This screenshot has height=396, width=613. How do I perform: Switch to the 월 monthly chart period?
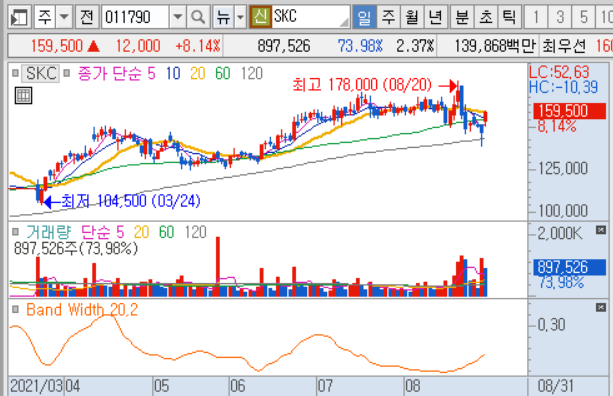coord(412,17)
